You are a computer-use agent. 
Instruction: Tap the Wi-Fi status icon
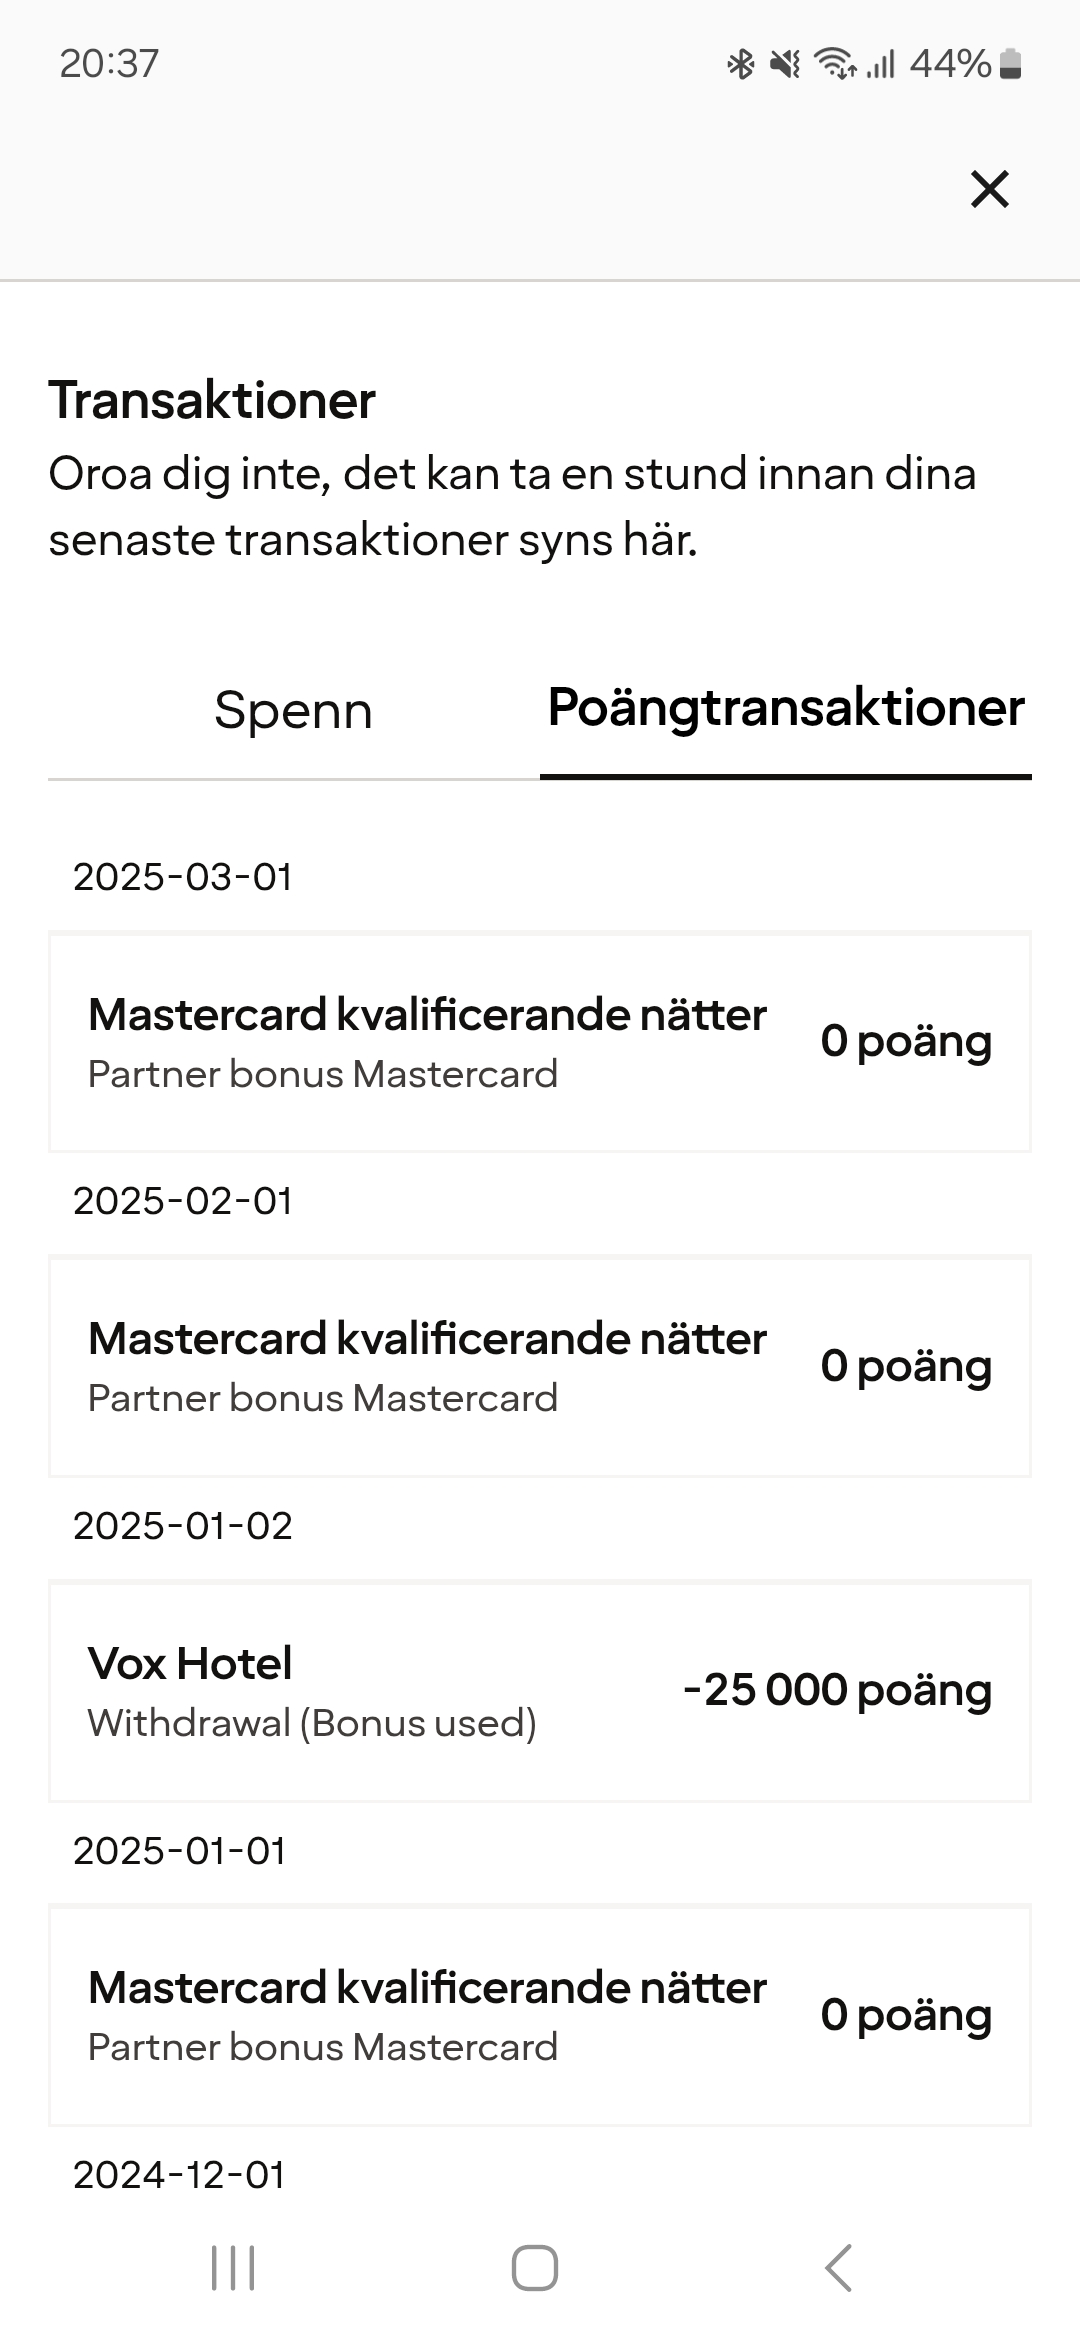click(x=834, y=65)
